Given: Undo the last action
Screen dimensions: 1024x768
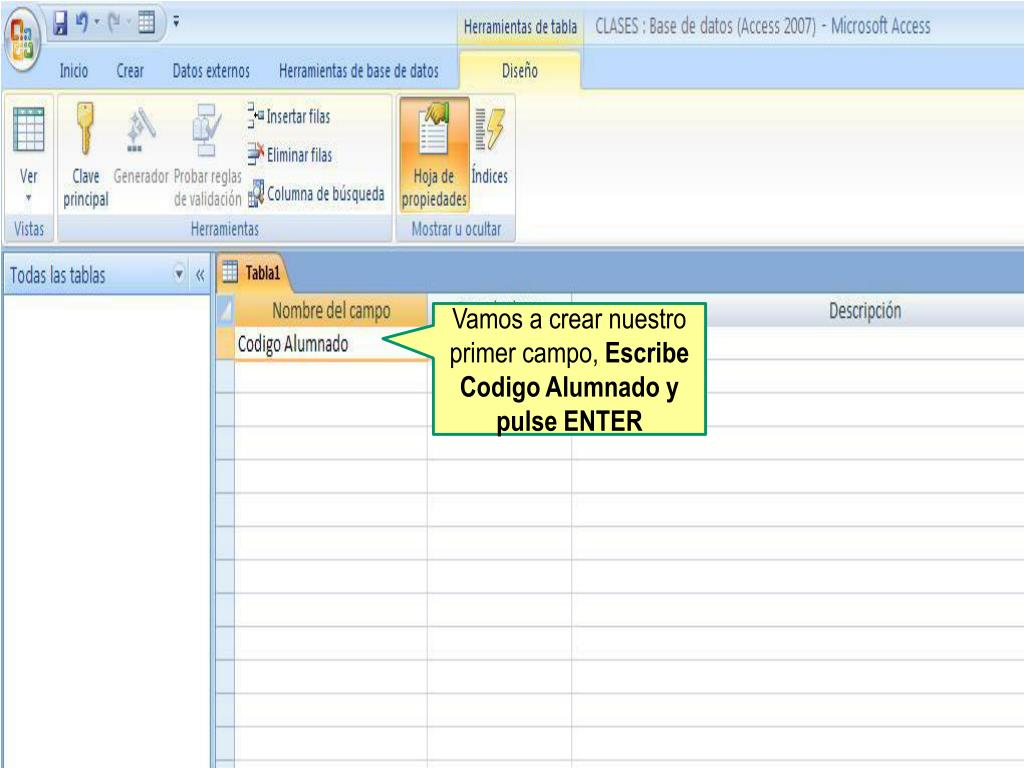Looking at the screenshot, I should pos(82,23).
